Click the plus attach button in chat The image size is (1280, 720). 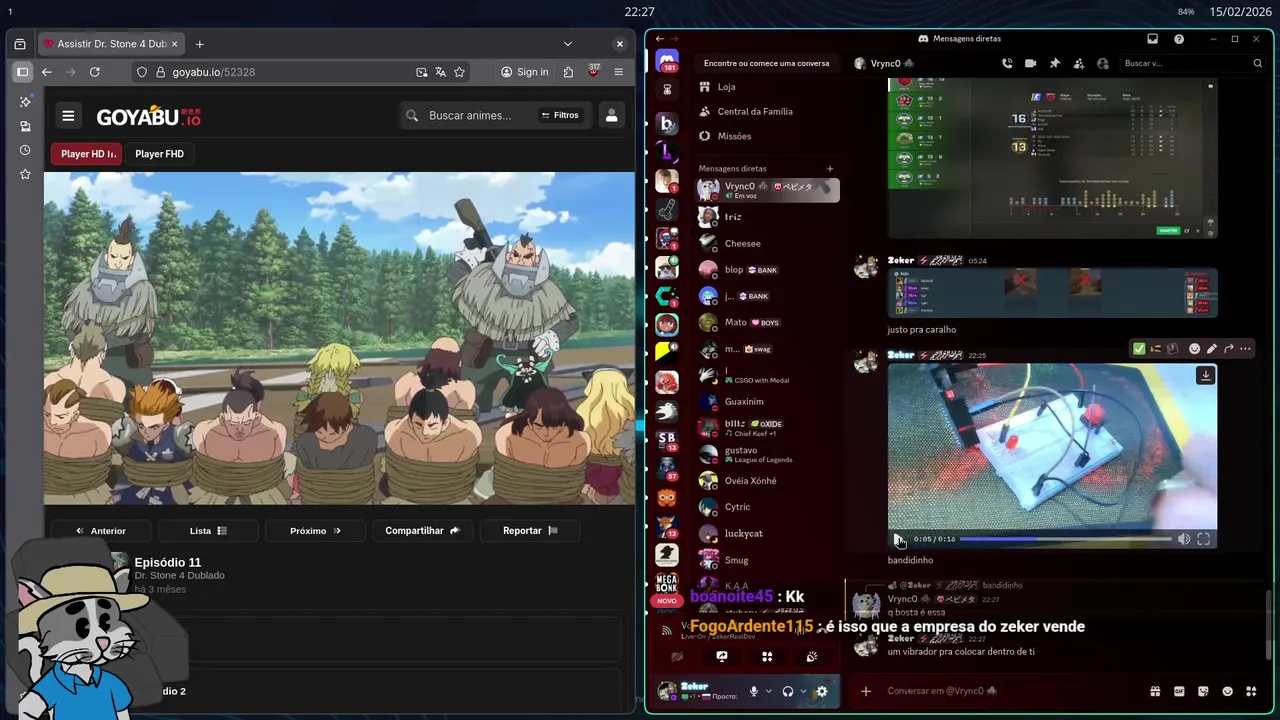(865, 691)
